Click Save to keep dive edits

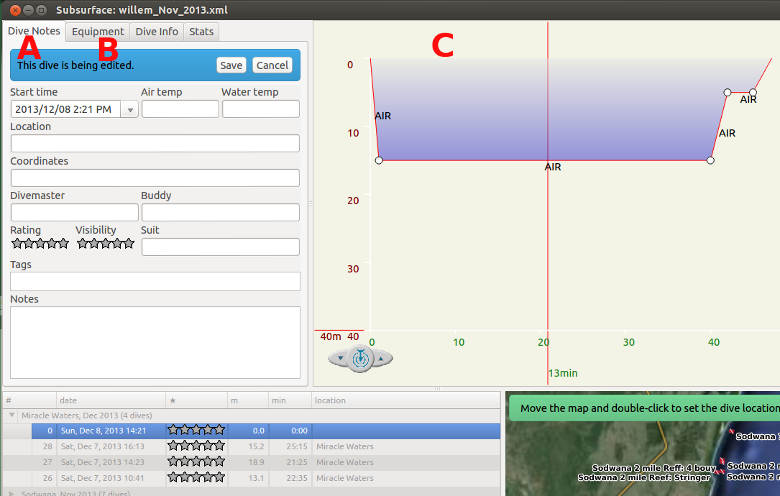point(231,65)
